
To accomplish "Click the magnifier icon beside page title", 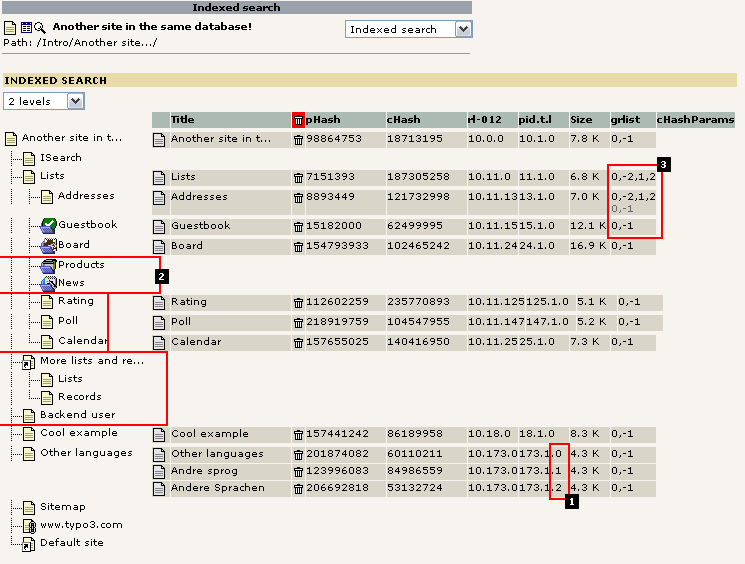I will [41, 27].
